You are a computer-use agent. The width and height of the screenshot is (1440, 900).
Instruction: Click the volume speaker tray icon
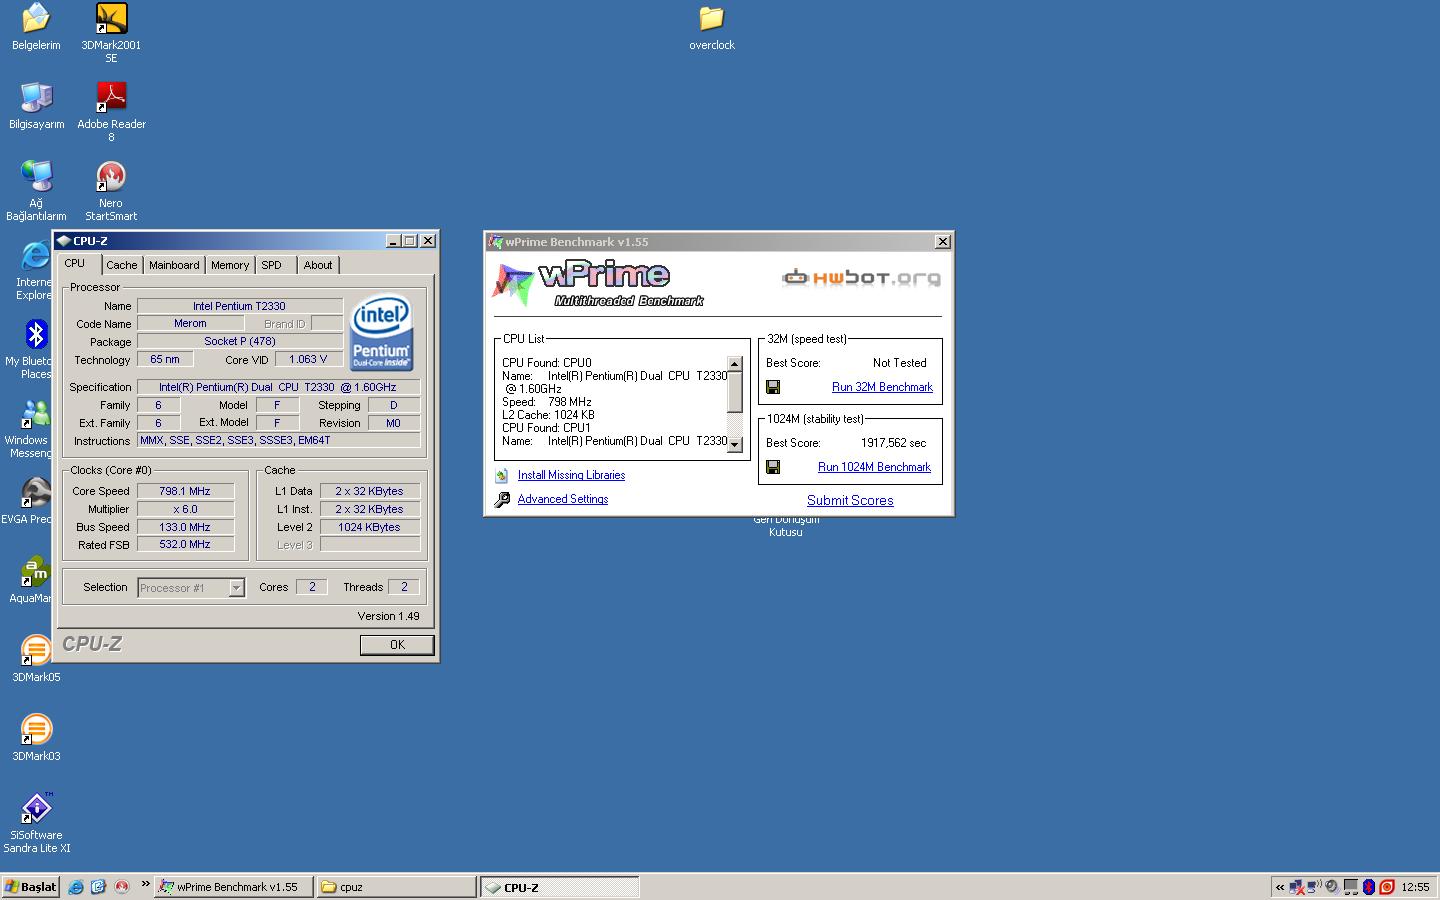click(1332, 887)
